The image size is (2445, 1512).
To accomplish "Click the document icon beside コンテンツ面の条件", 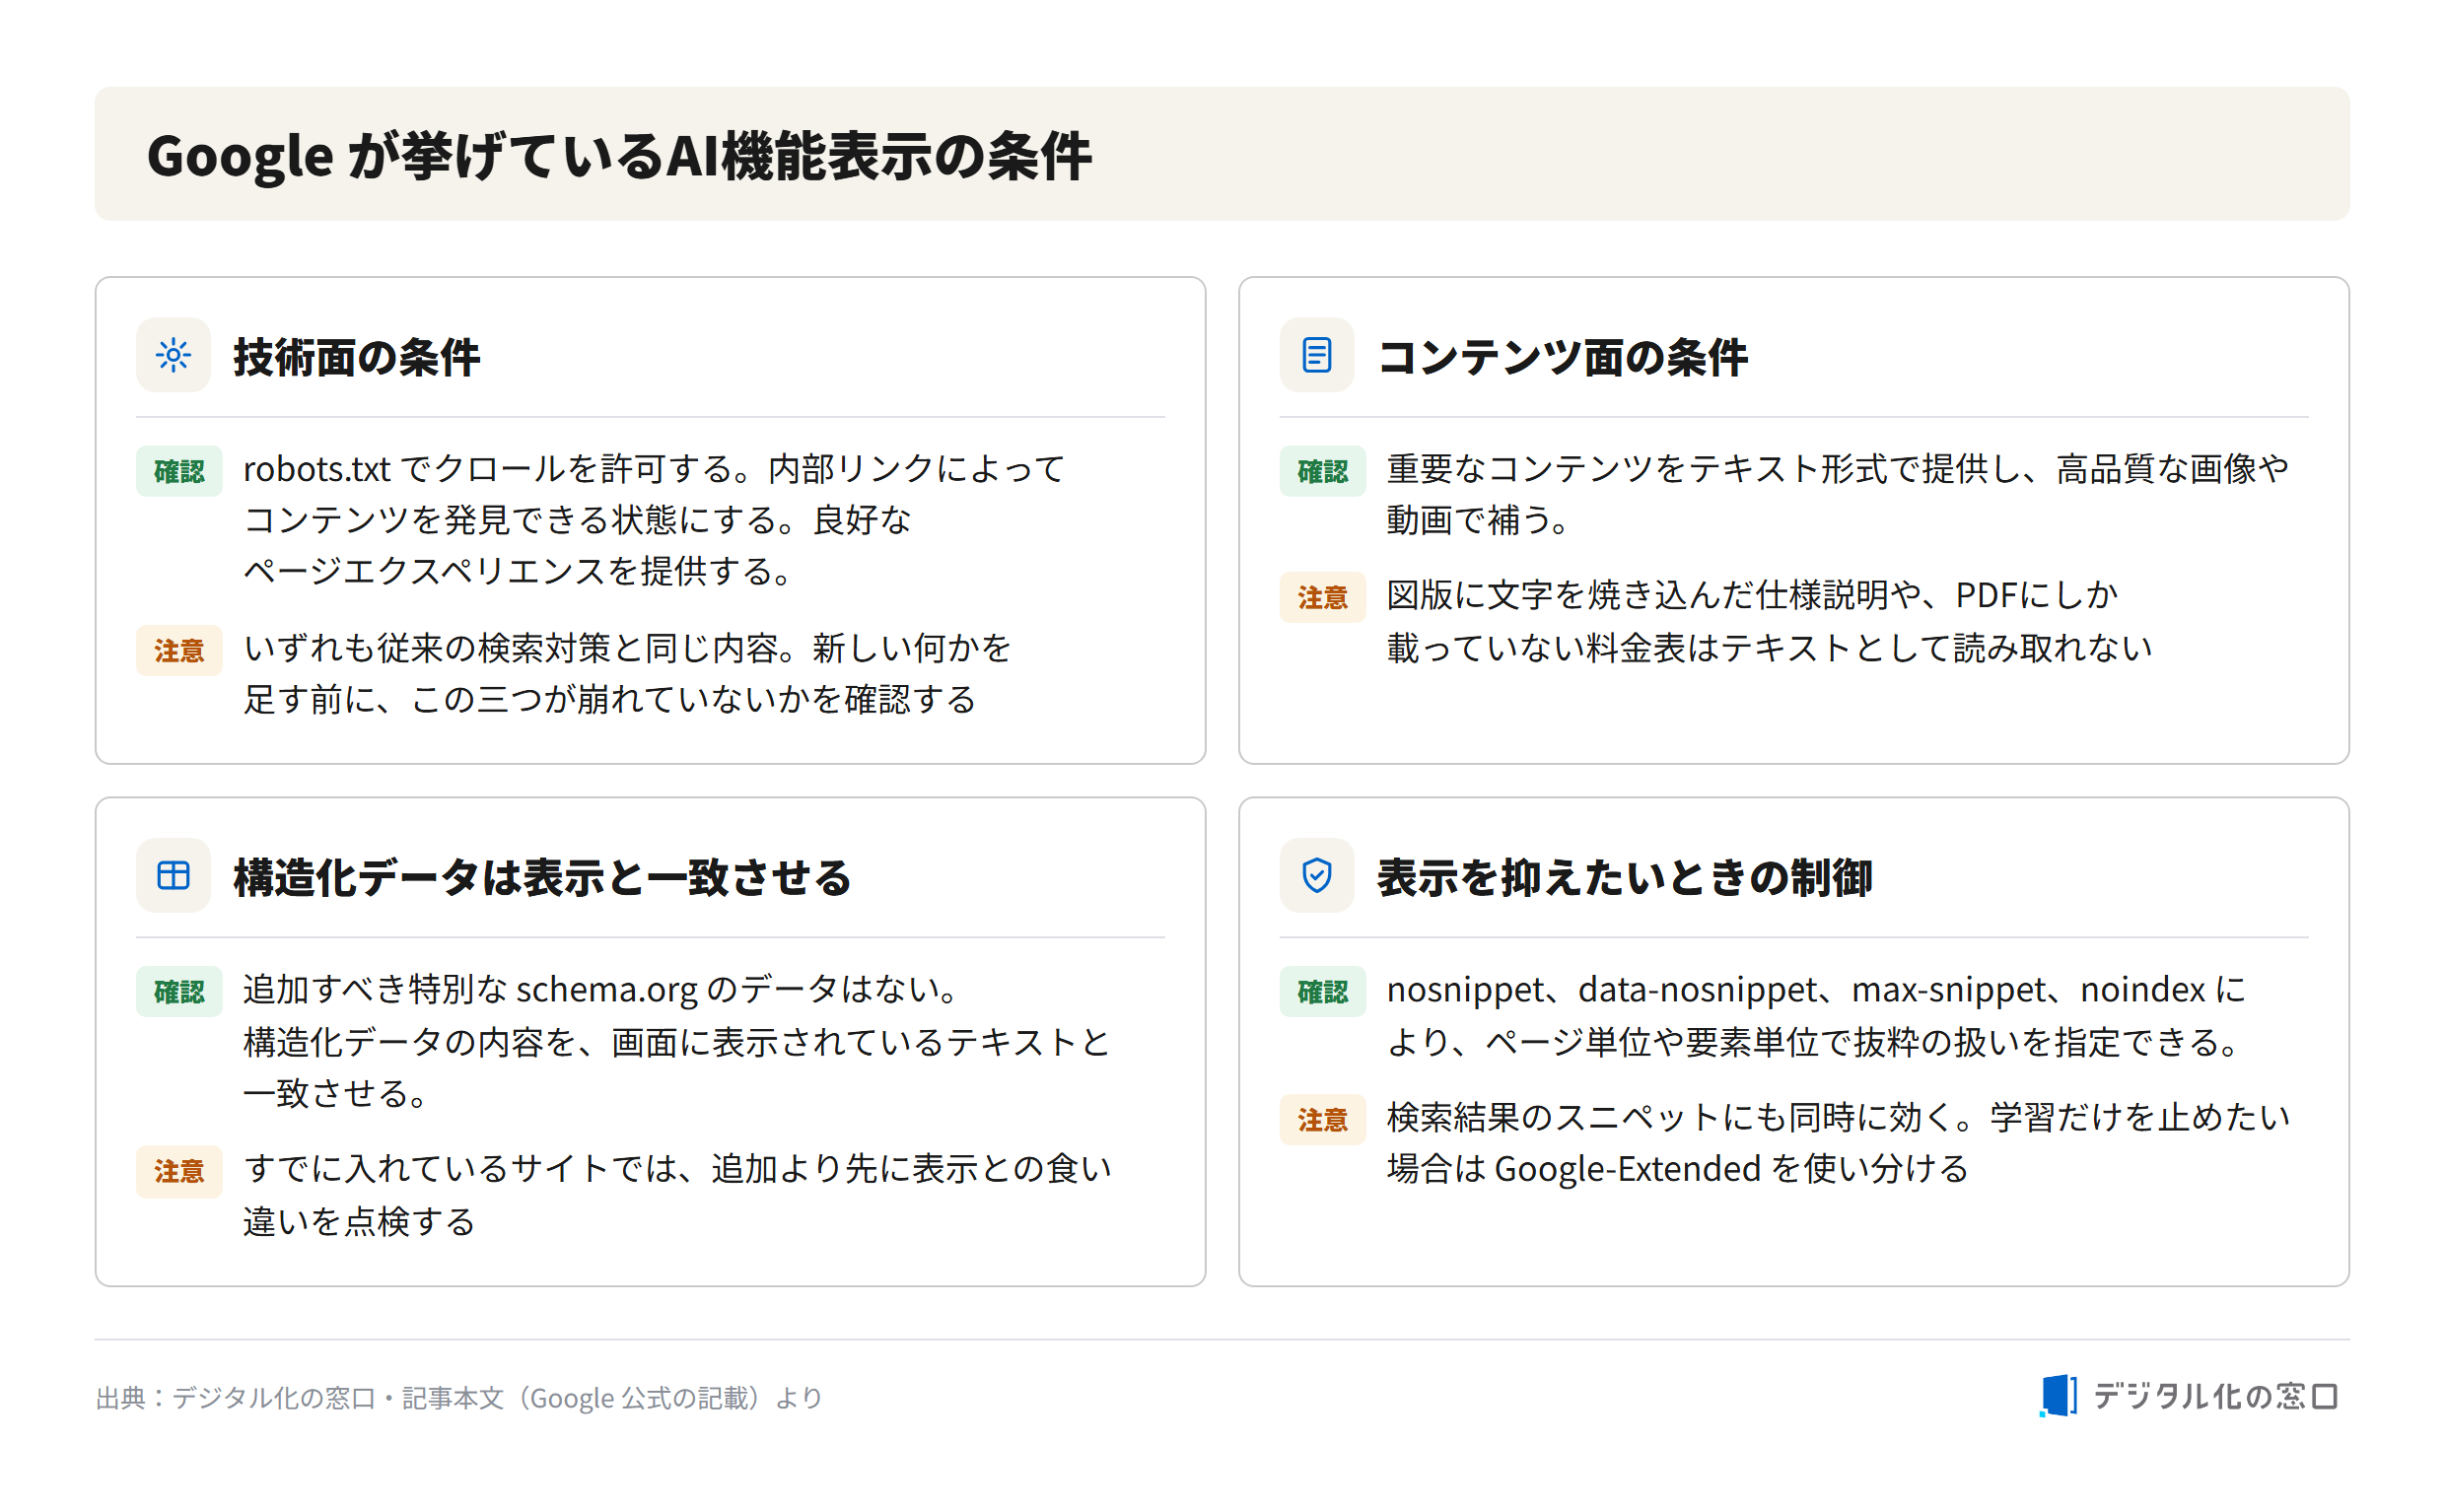I will (1316, 355).
